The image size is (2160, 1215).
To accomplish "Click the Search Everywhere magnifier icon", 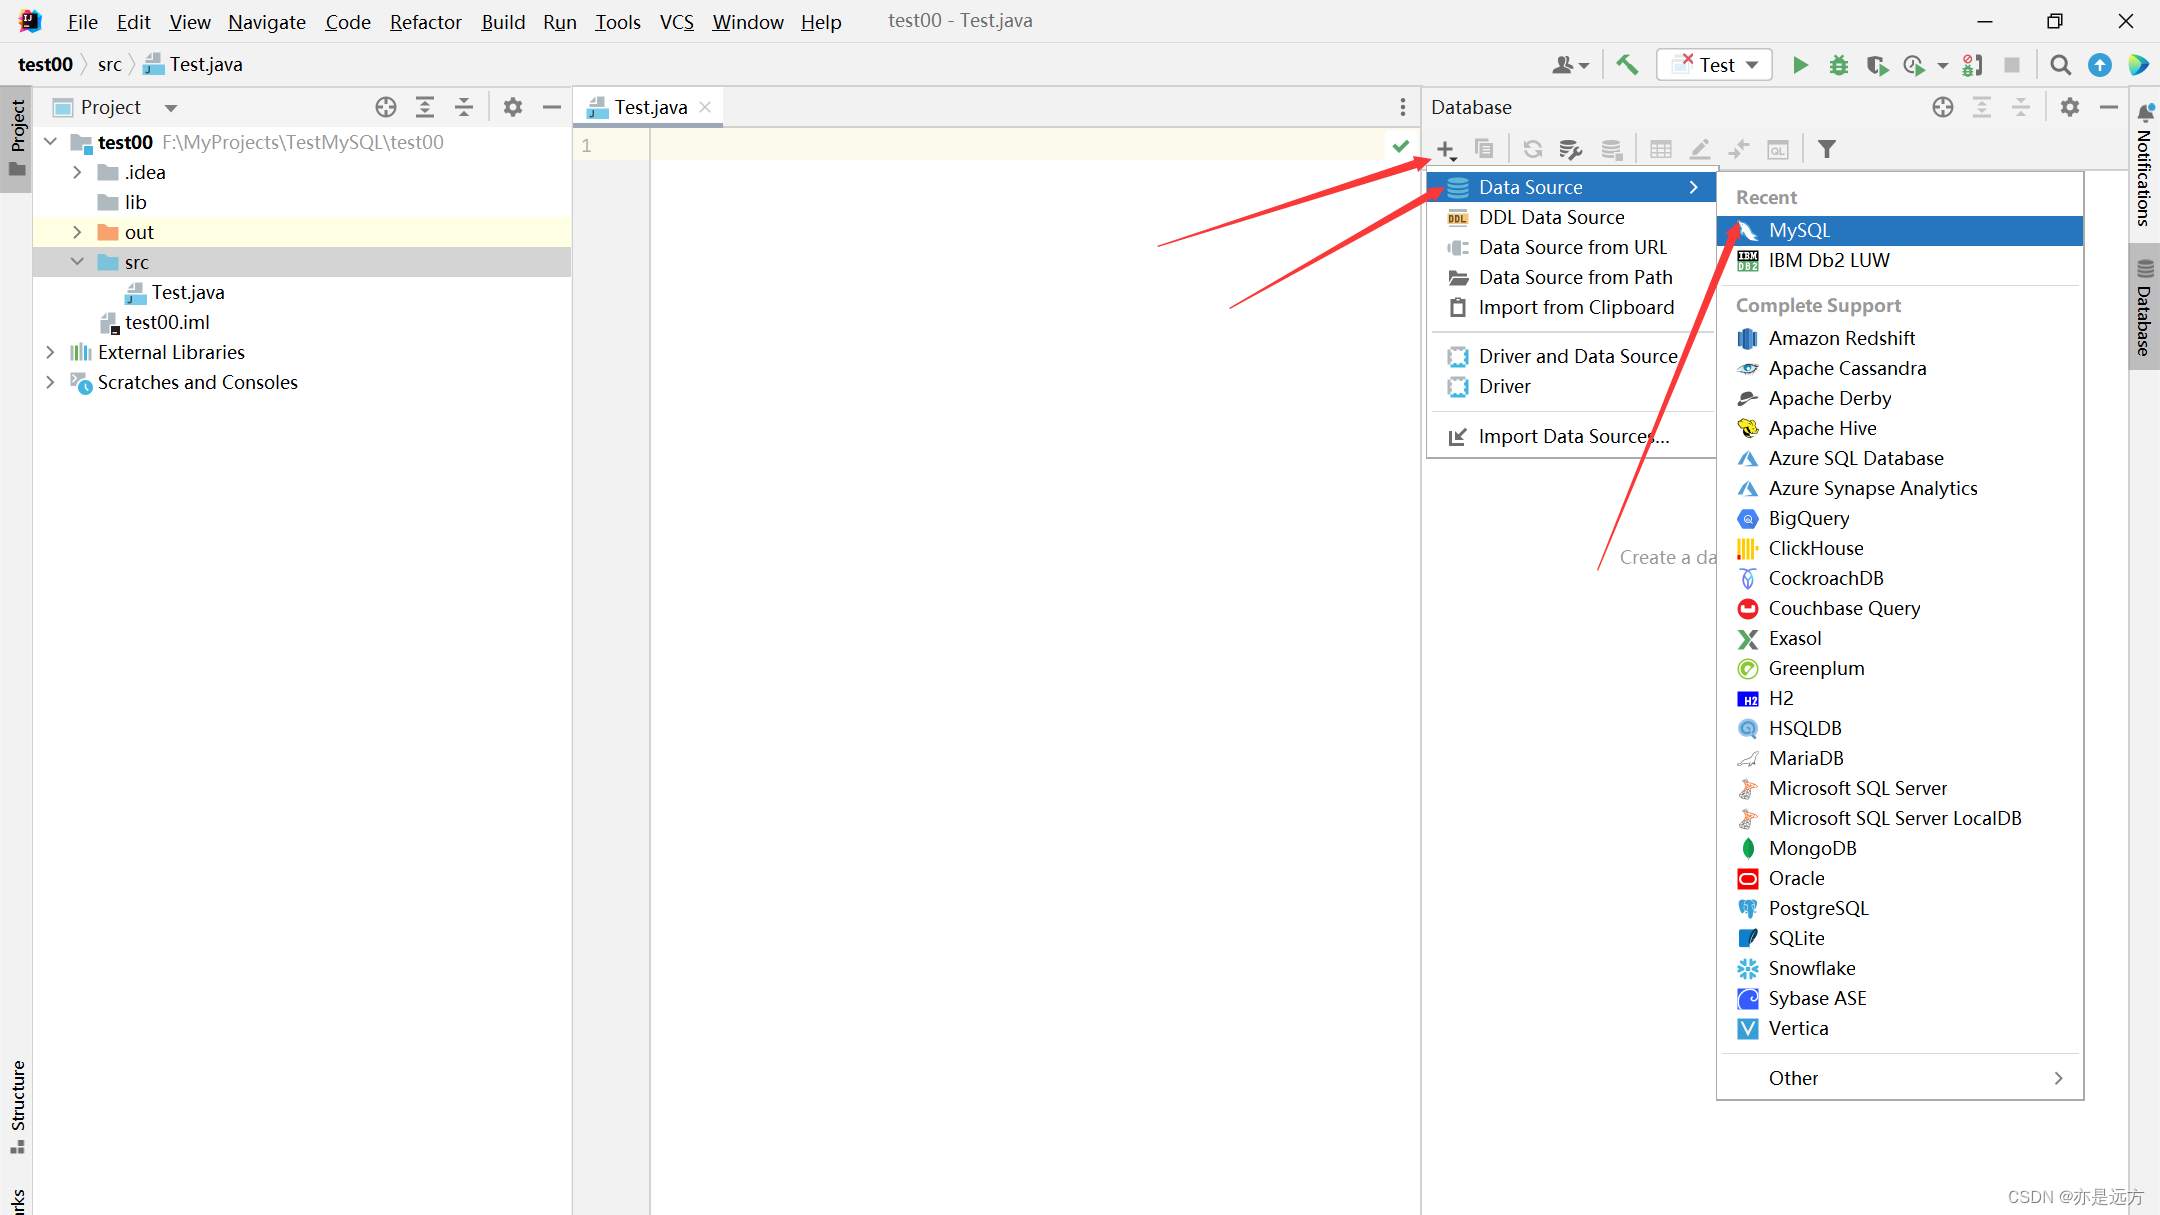I will point(2060,65).
